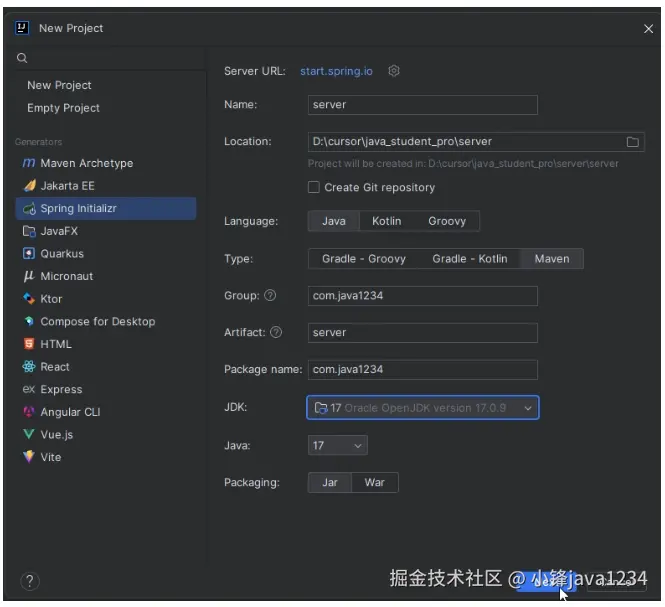Viewport: 665px width, 607px height.
Task: Select HTML generator entry
Action: [106, 344]
